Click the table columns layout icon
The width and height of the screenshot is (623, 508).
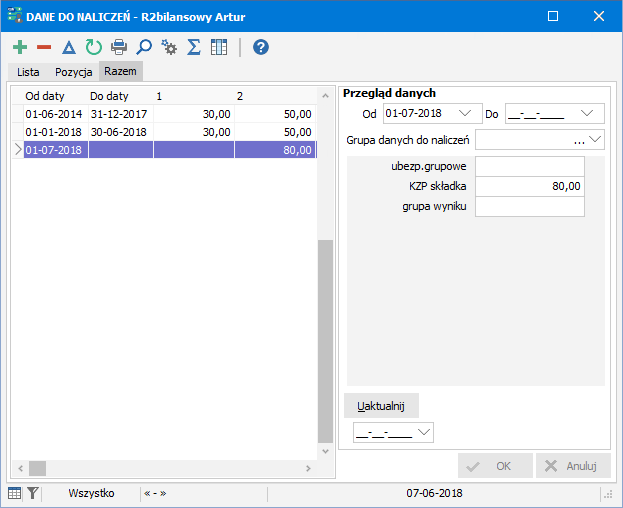click(219, 47)
